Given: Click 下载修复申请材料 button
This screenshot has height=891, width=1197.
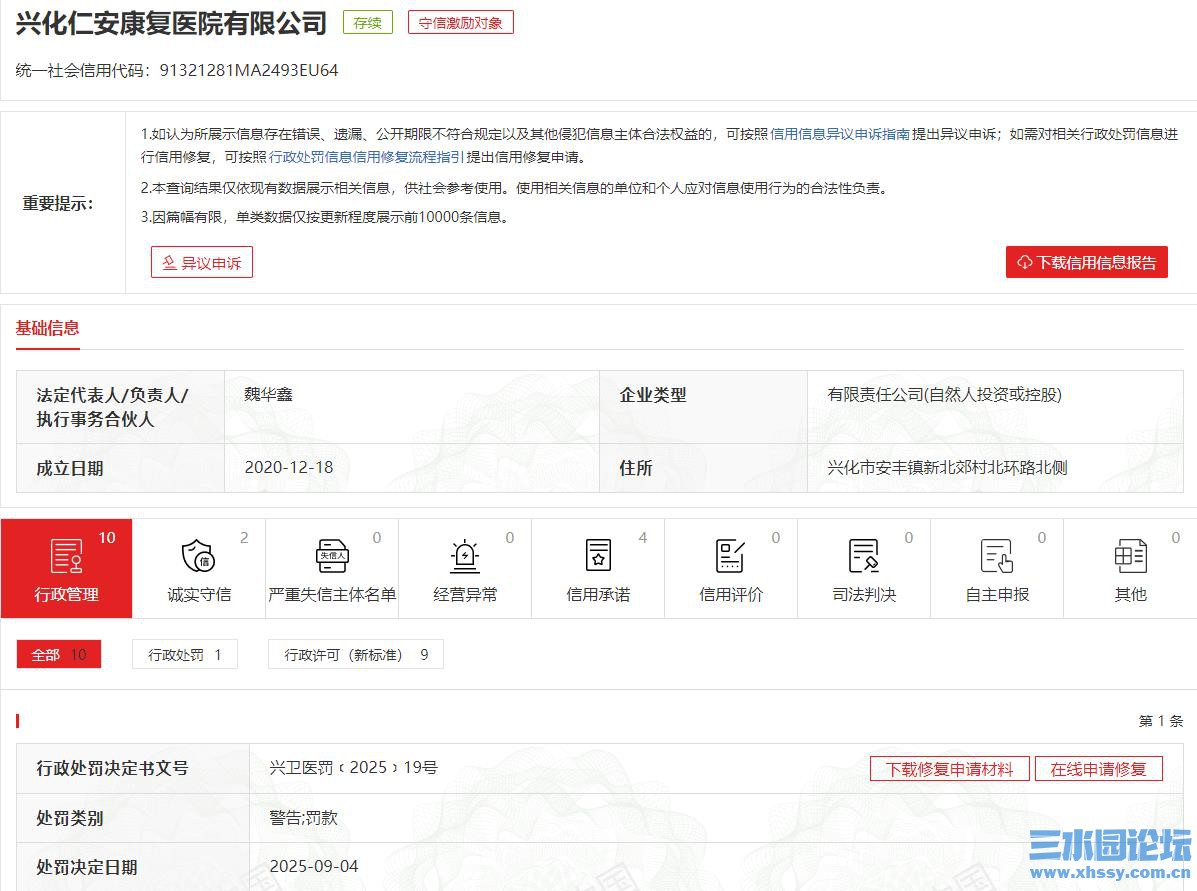Looking at the screenshot, I should 950,769.
